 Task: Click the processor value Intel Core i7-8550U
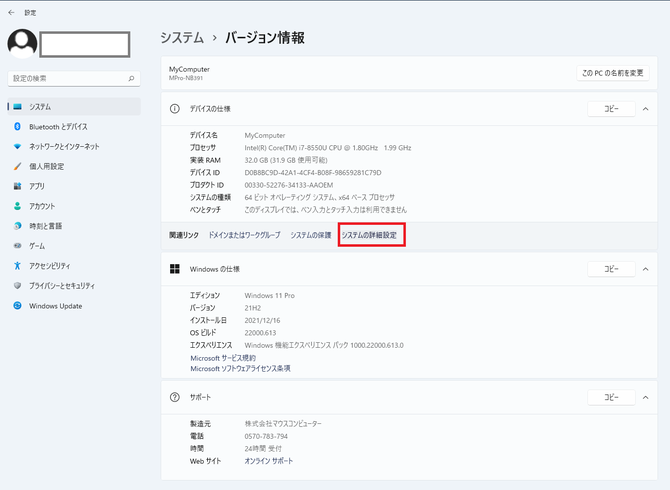point(328,148)
